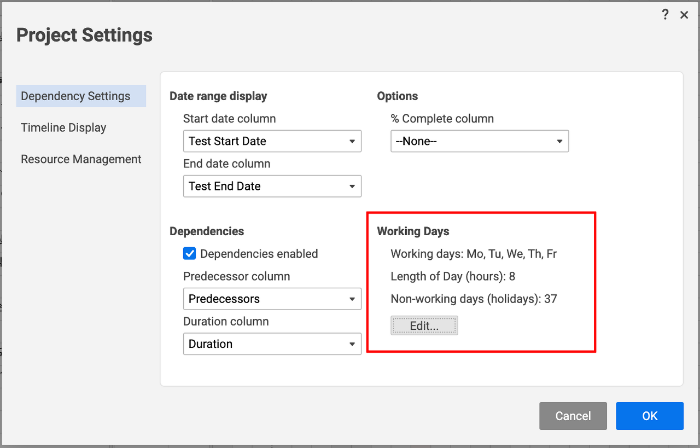Open the Start date column dropdown
This screenshot has width=700, height=448.
[x=273, y=142]
